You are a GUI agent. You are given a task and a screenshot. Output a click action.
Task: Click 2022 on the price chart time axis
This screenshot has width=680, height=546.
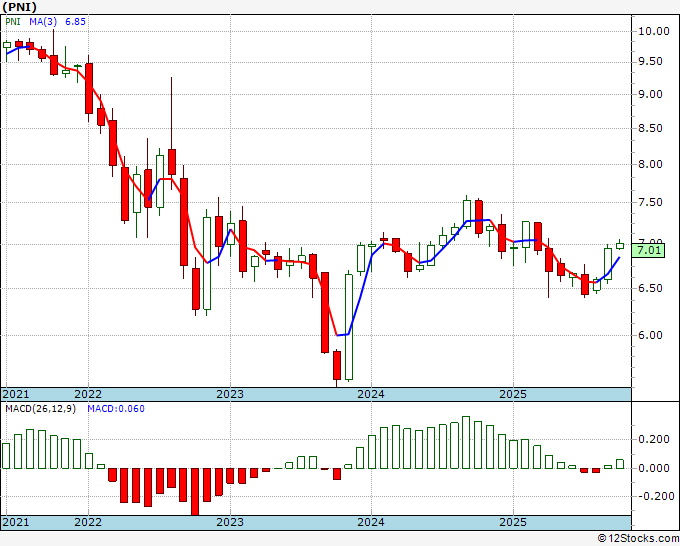coord(88,394)
